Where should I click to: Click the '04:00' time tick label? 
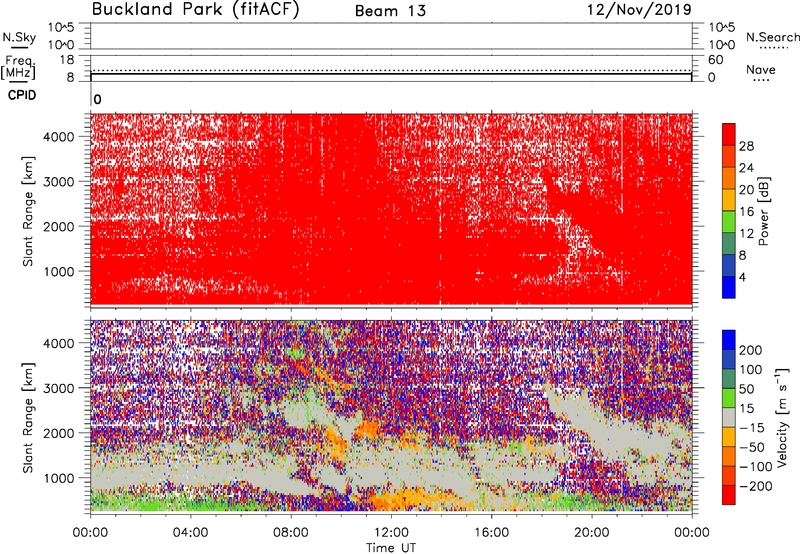tap(190, 533)
